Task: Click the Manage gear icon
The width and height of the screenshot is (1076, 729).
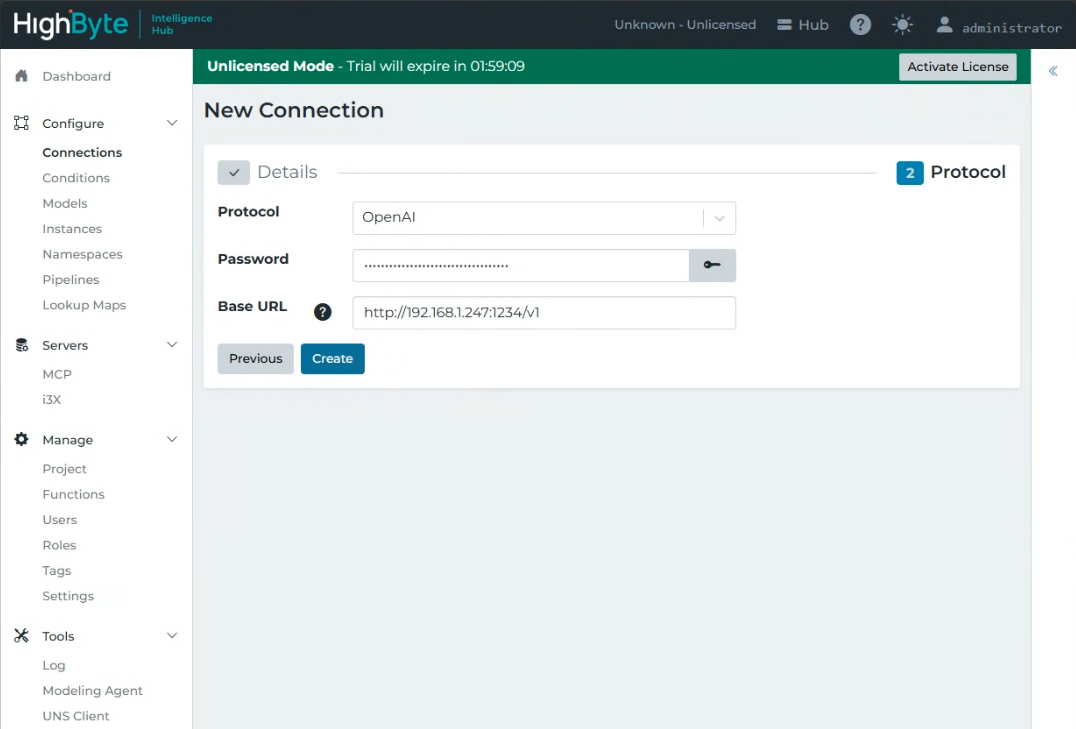Action: [21, 439]
